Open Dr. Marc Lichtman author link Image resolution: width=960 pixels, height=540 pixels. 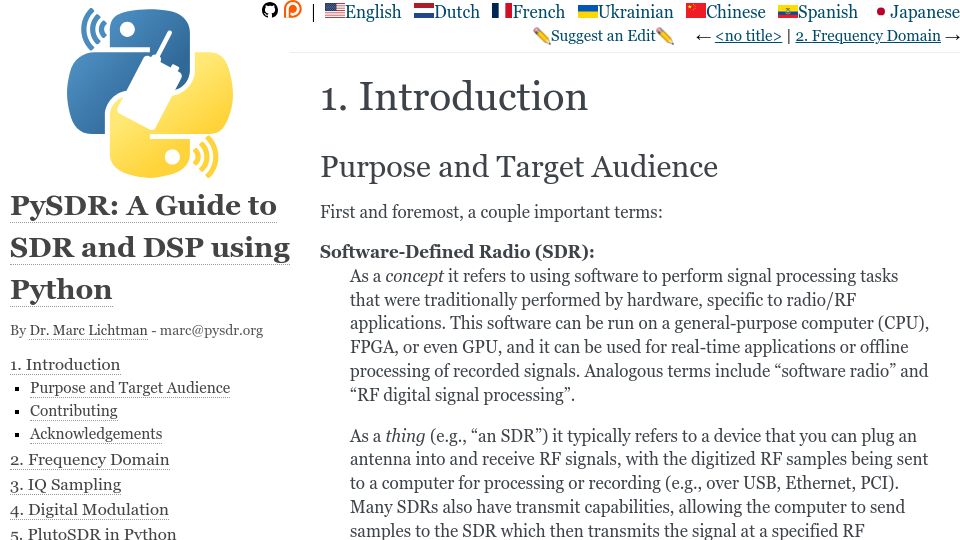pyautogui.click(x=88, y=331)
